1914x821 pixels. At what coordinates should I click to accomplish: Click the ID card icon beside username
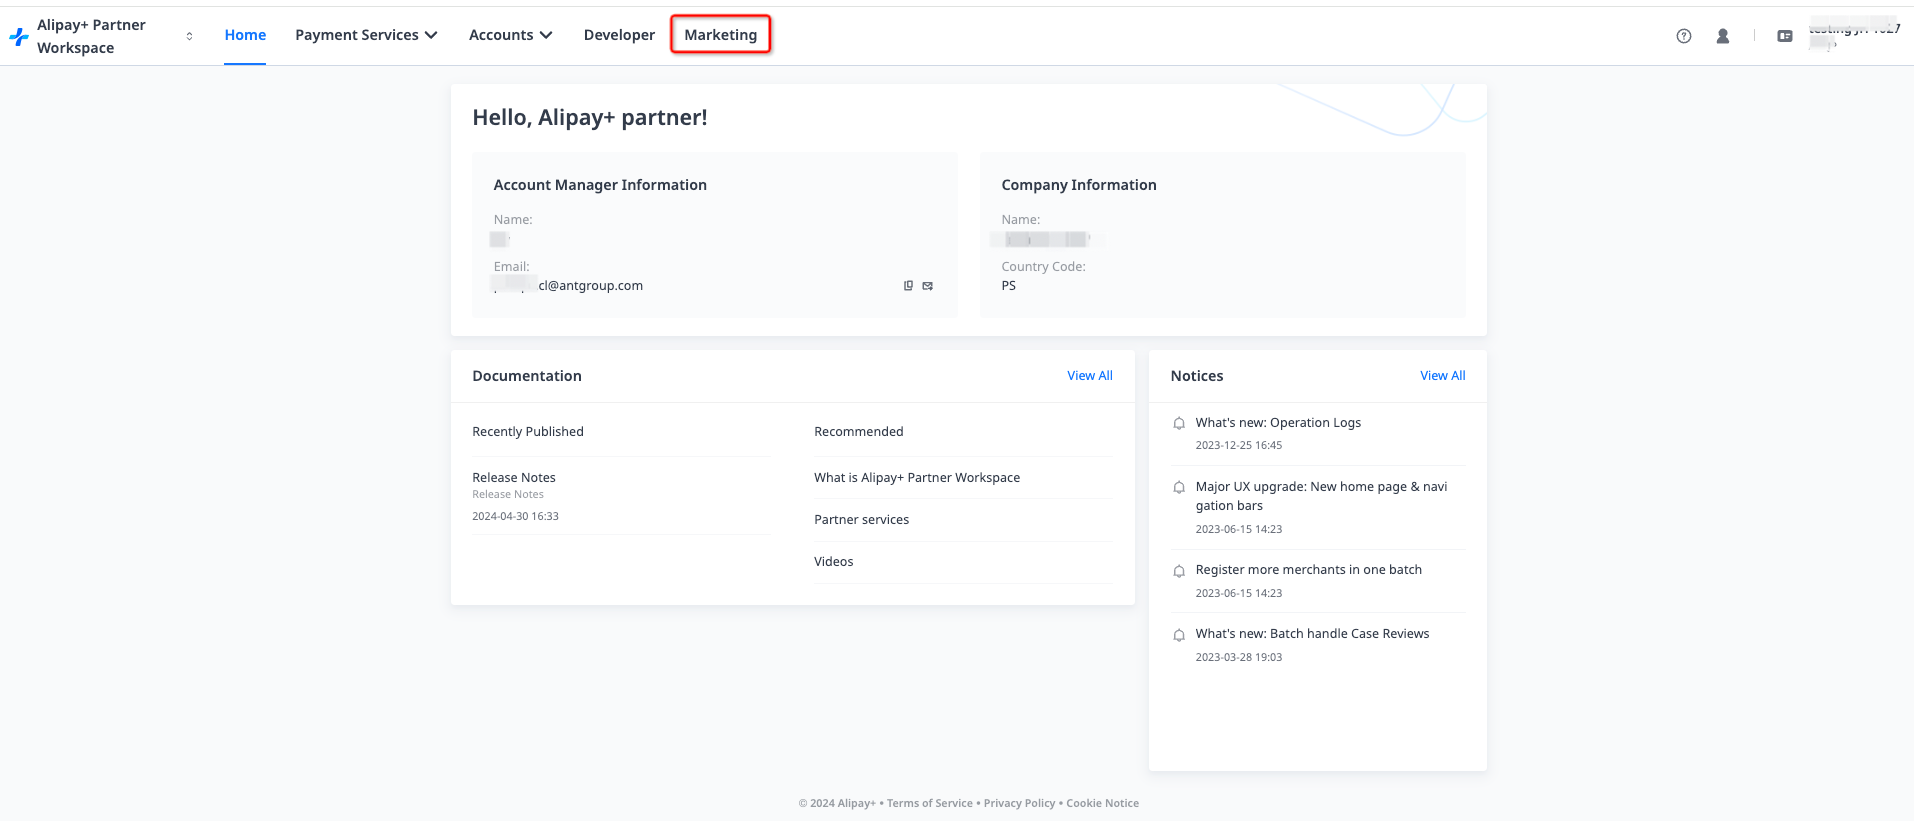click(x=1784, y=36)
